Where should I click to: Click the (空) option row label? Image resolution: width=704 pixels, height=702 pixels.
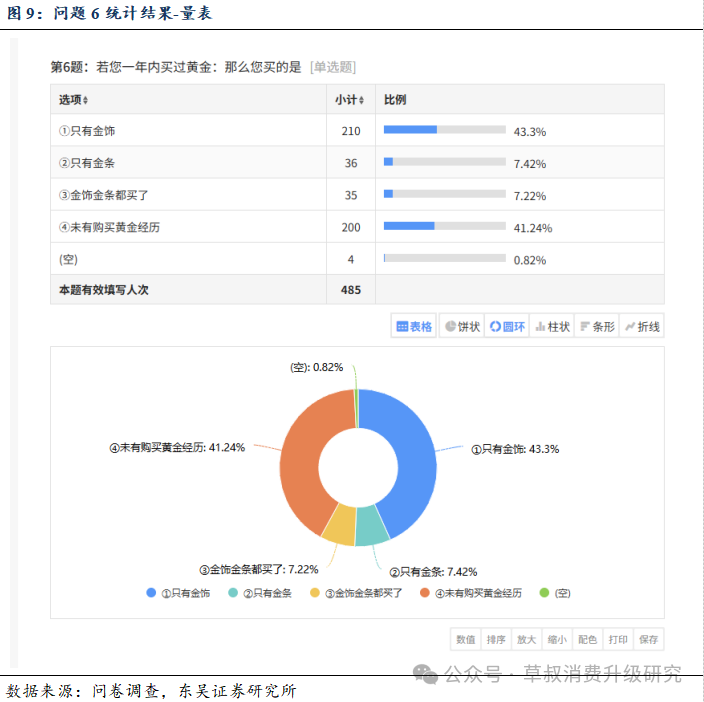tap(68, 259)
